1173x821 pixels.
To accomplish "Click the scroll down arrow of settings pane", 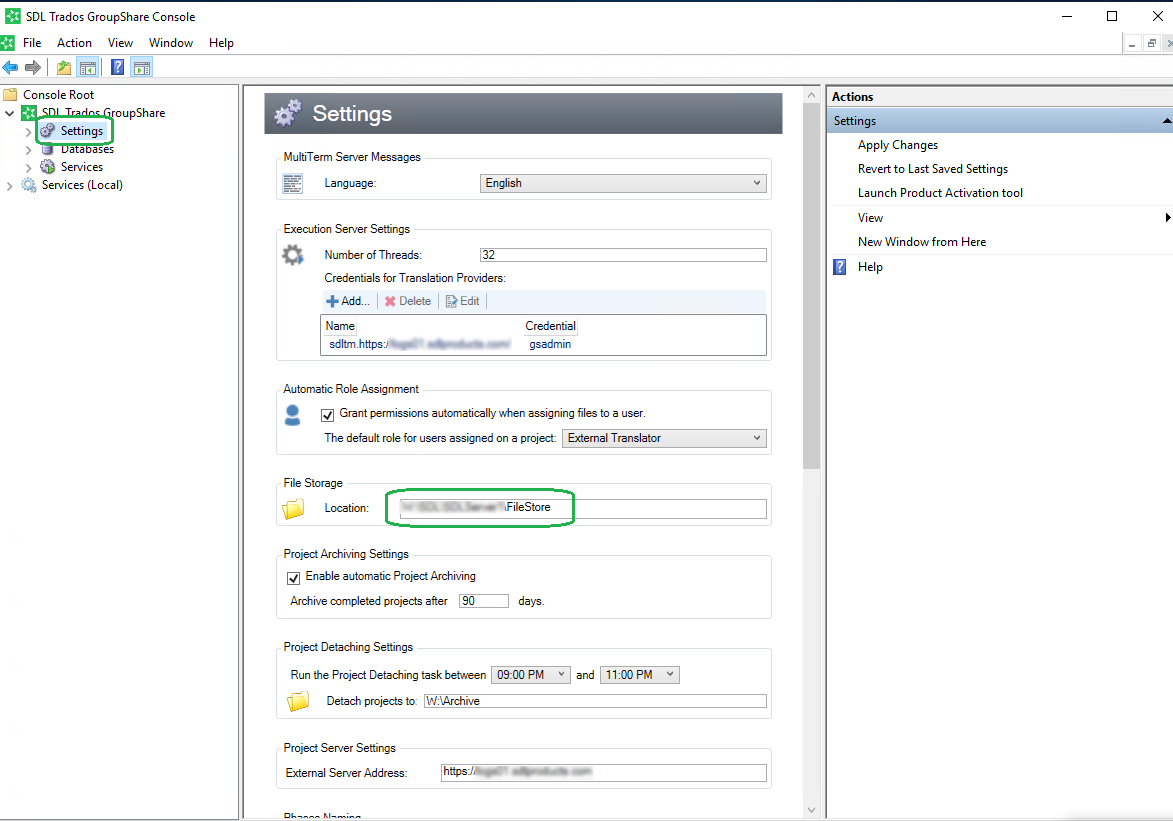I will pos(812,810).
